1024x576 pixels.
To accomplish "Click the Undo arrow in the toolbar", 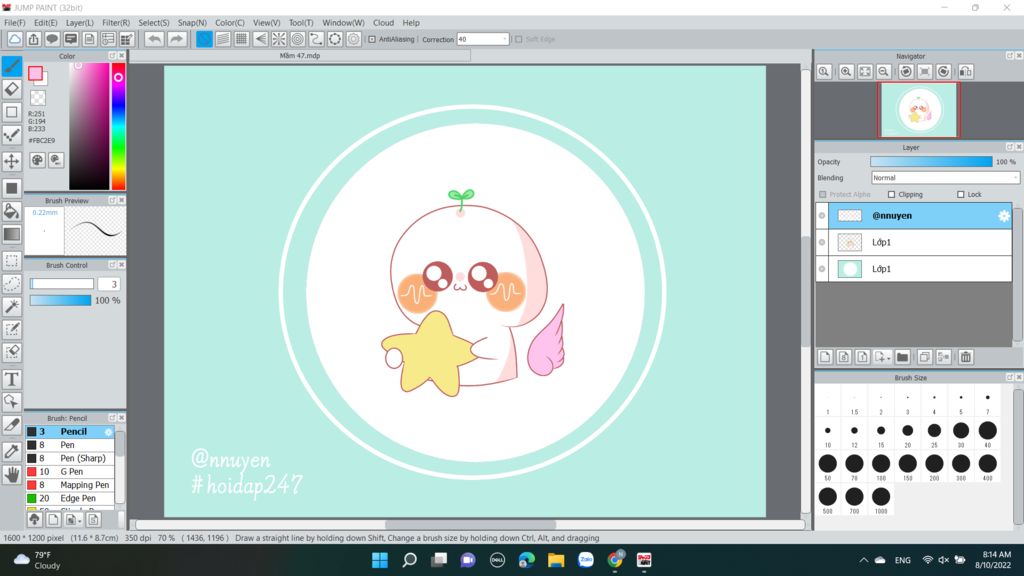I will 154,39.
